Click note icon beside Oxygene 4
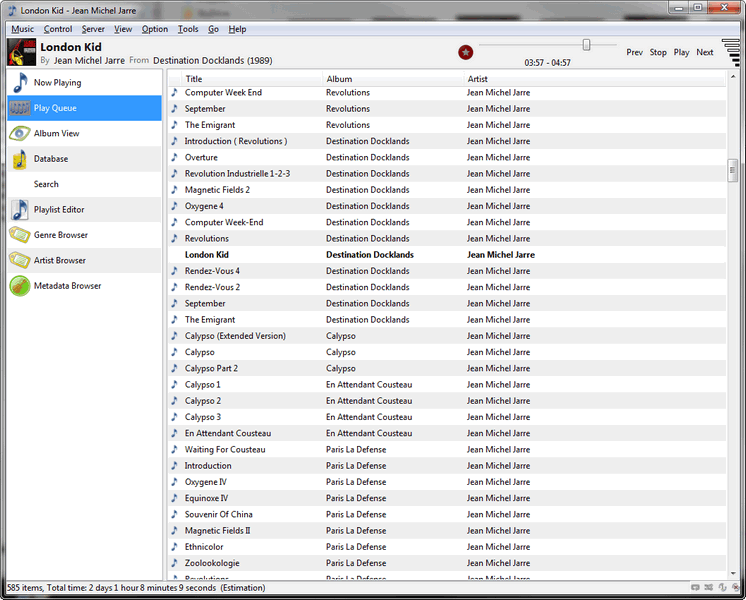The width and height of the screenshot is (746, 600). (175, 206)
